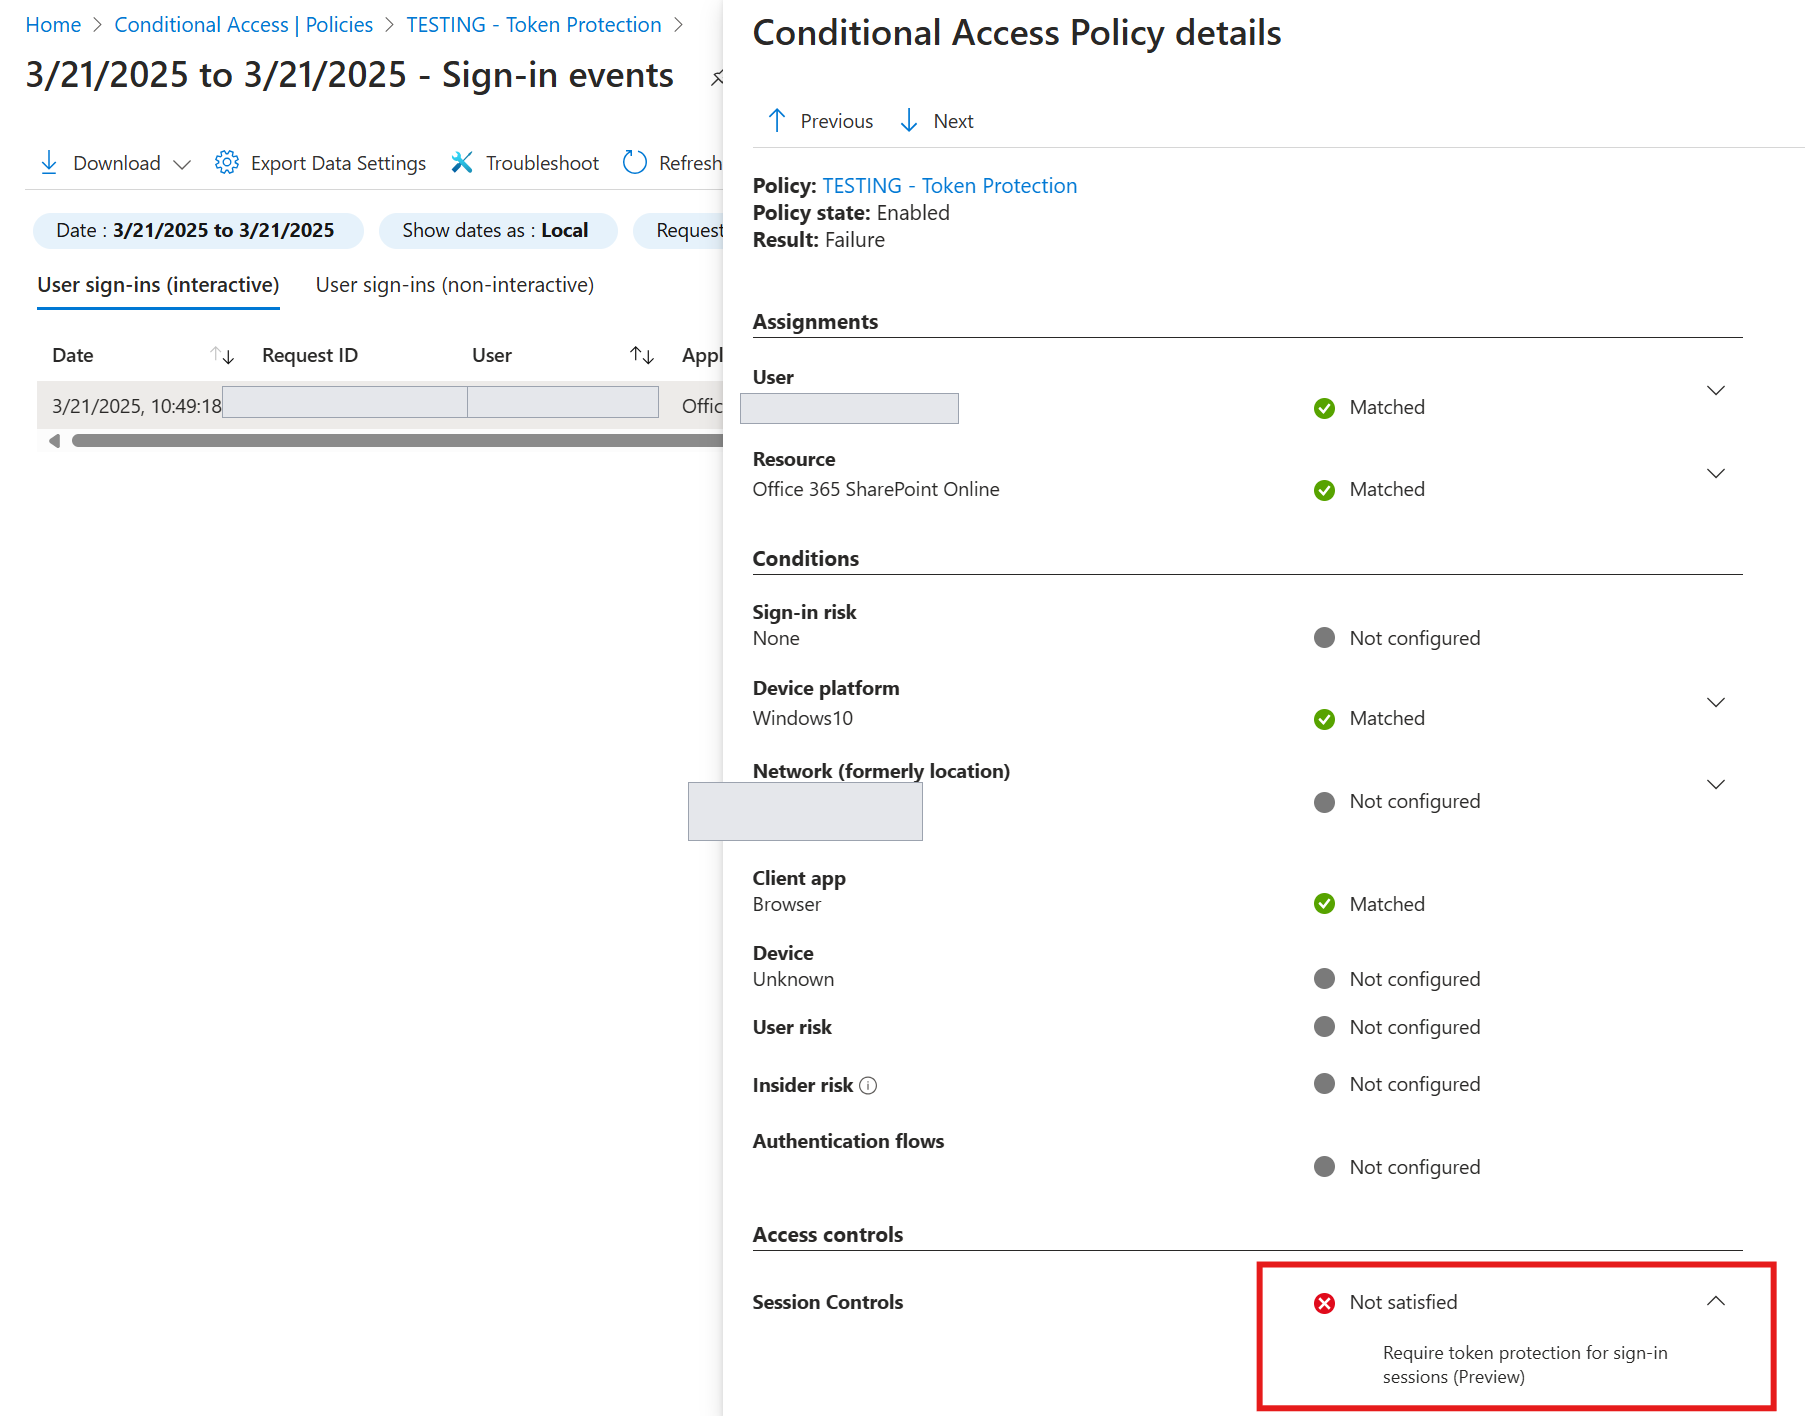
Task: Click the Insider risk info icon
Action: click(868, 1085)
